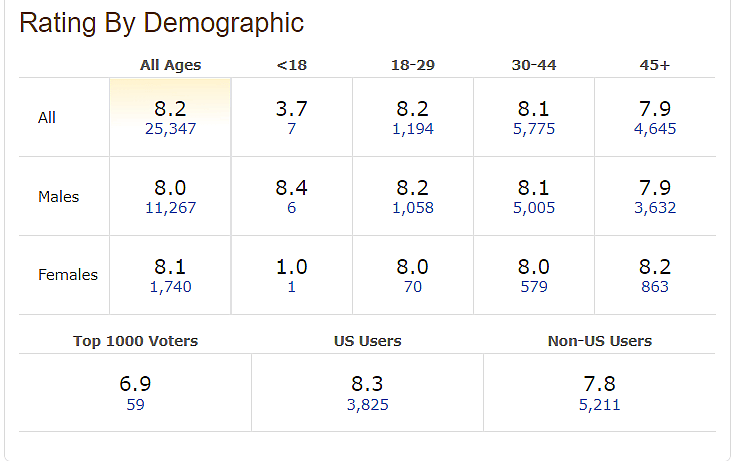Image resolution: width=734 pixels, height=461 pixels.
Task: Select the 70 females 18-29 votes
Action: (x=412, y=287)
